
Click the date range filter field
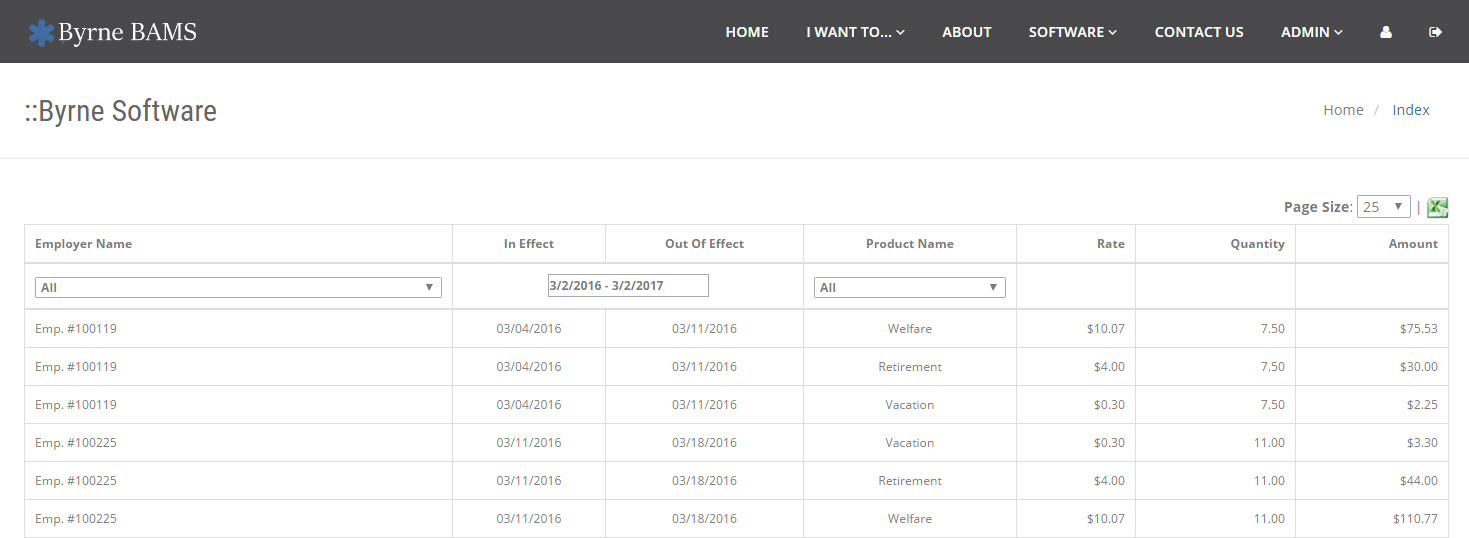click(628, 285)
